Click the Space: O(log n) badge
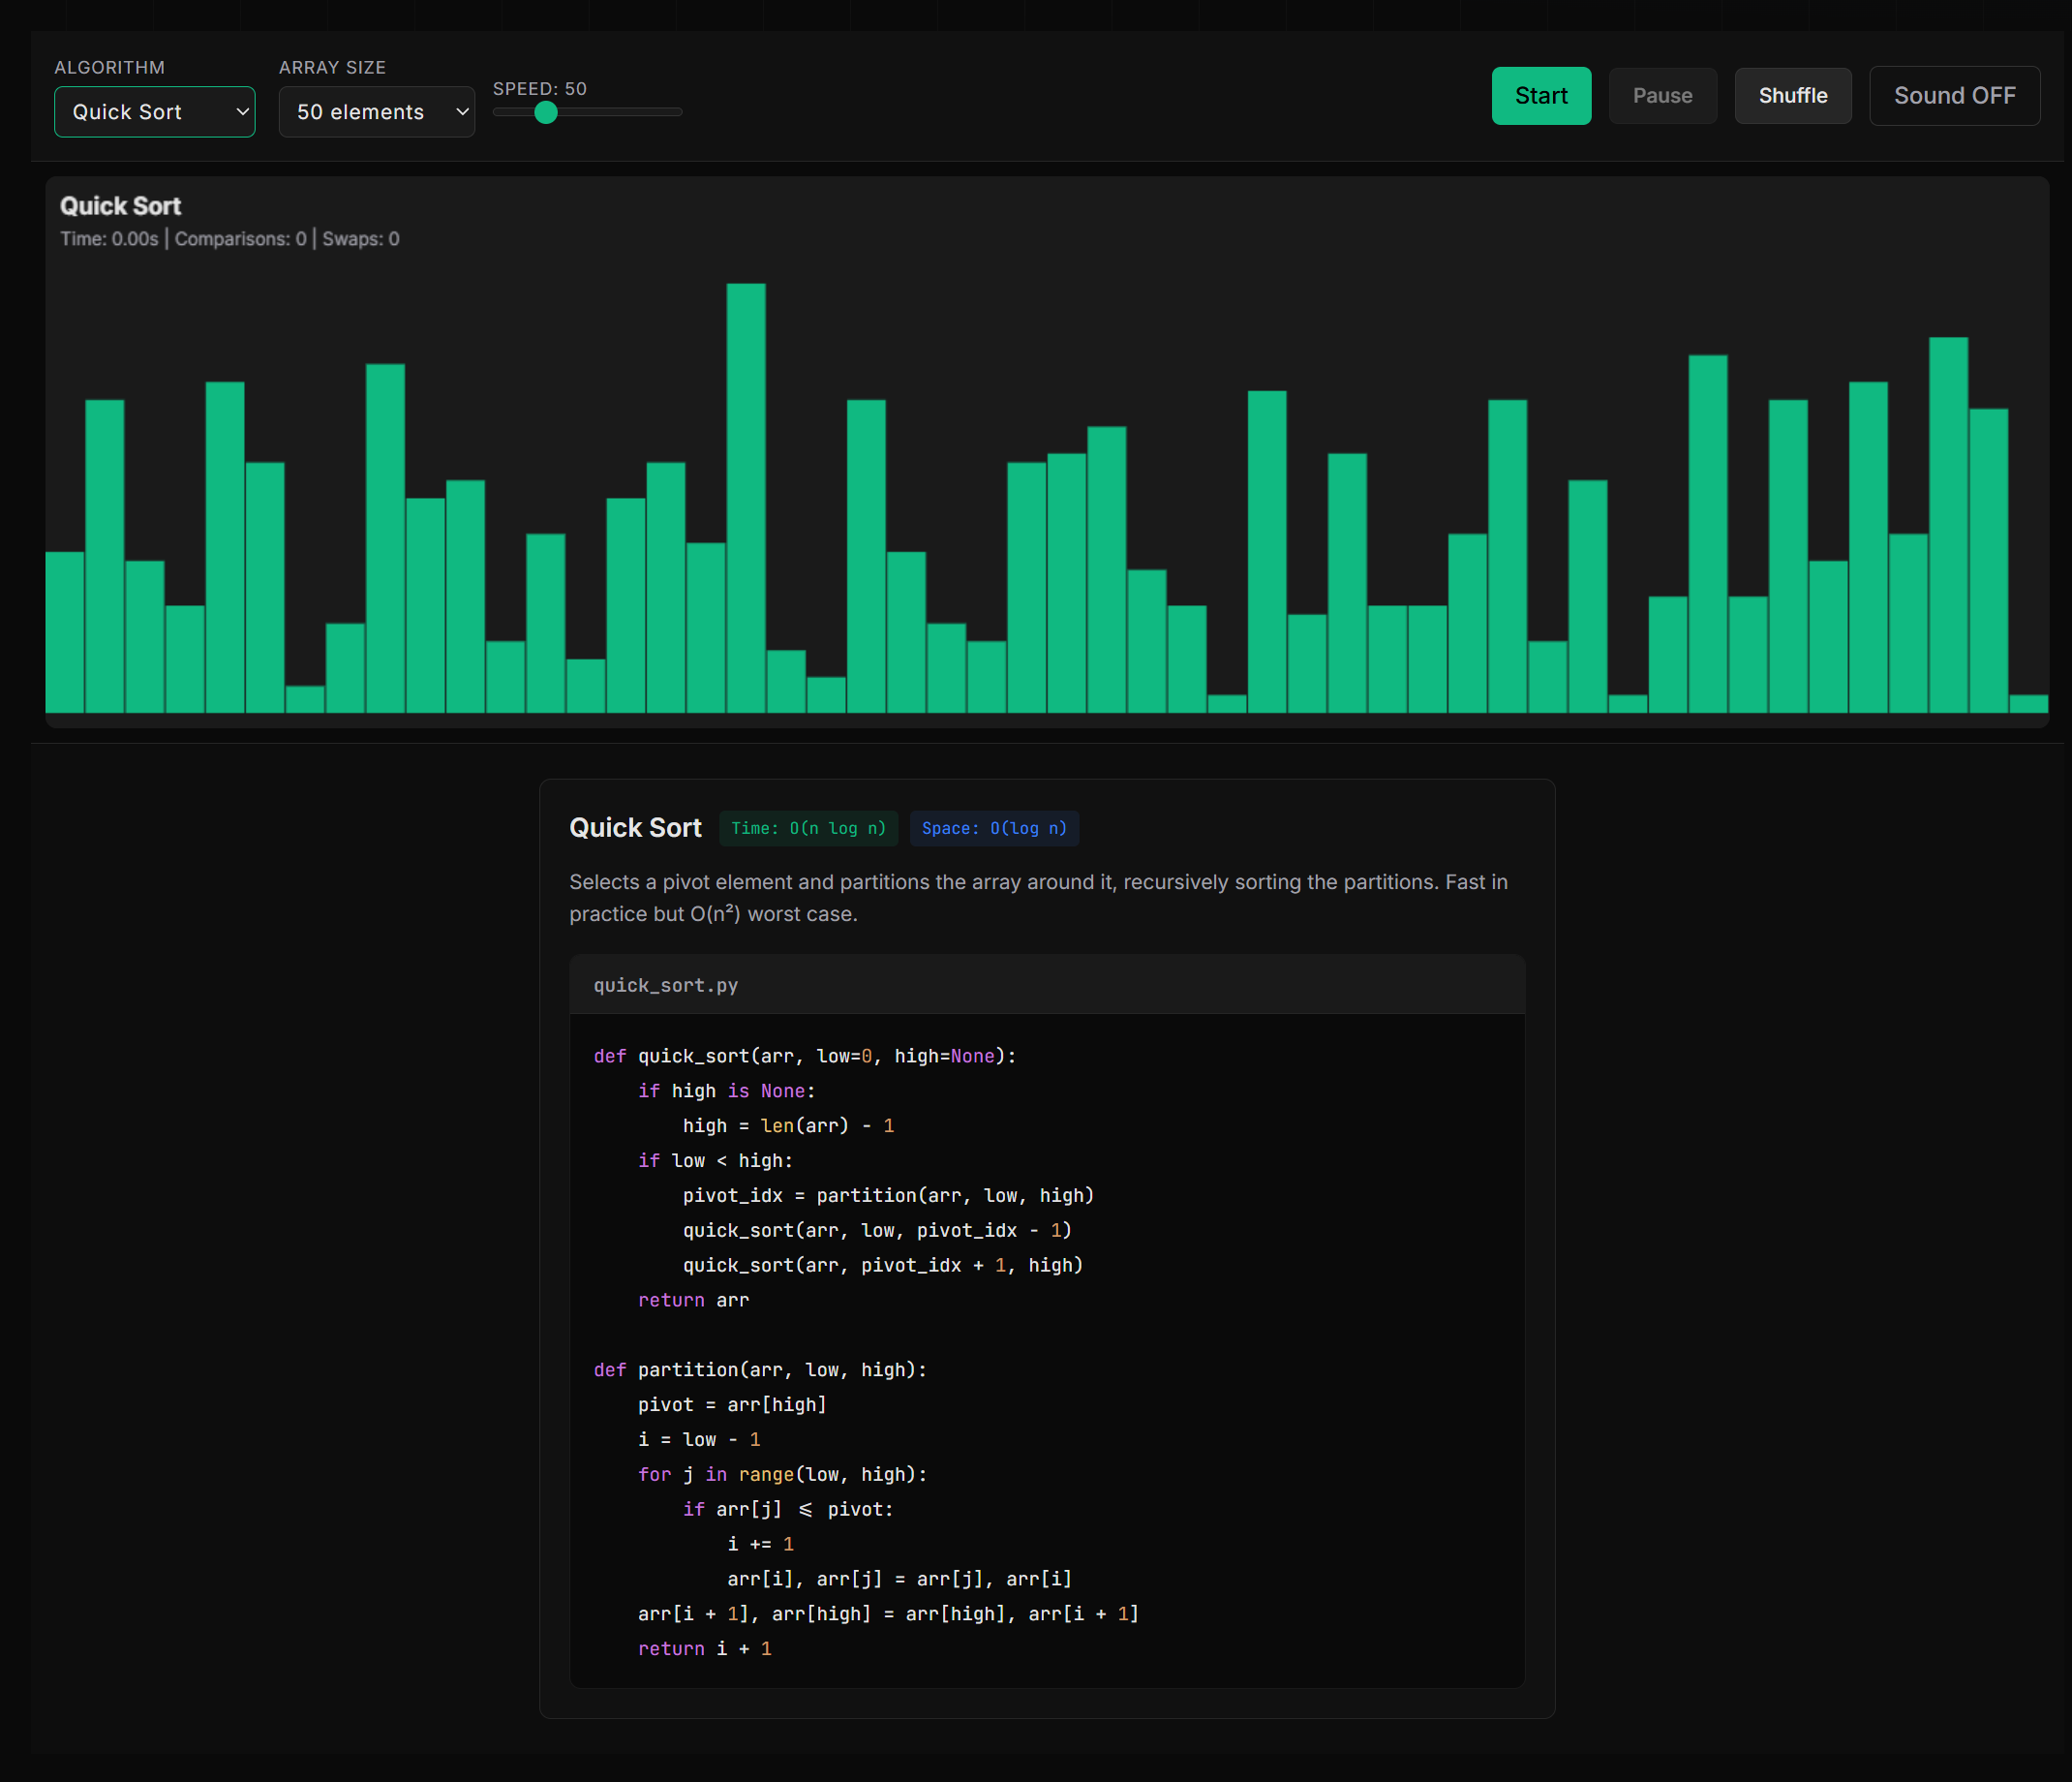 [994, 828]
